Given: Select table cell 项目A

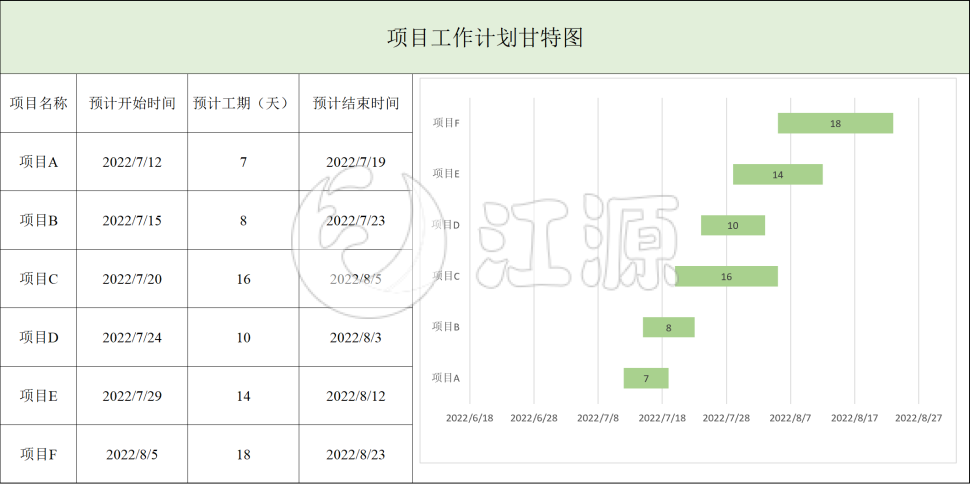Looking at the screenshot, I should tap(38, 162).
